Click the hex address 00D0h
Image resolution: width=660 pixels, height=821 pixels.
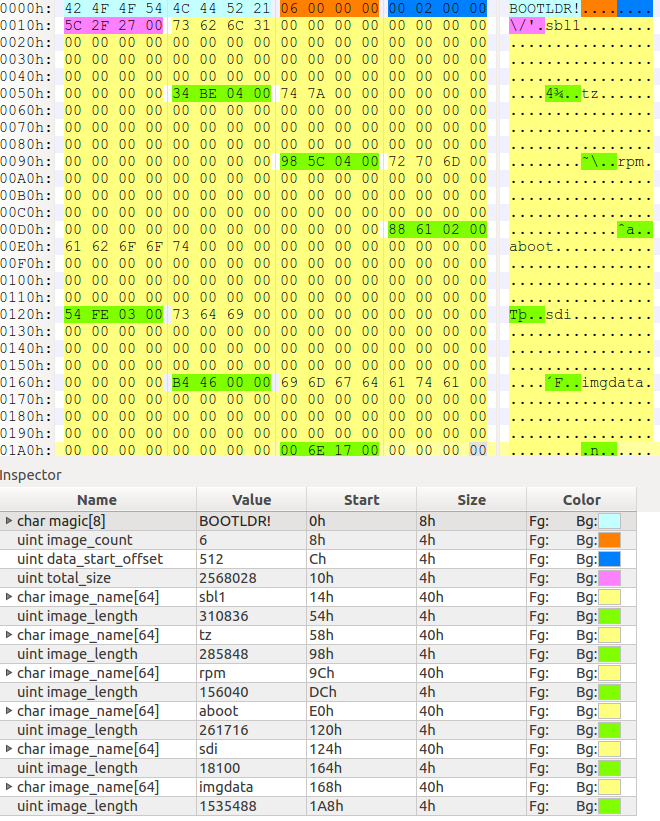(26, 229)
